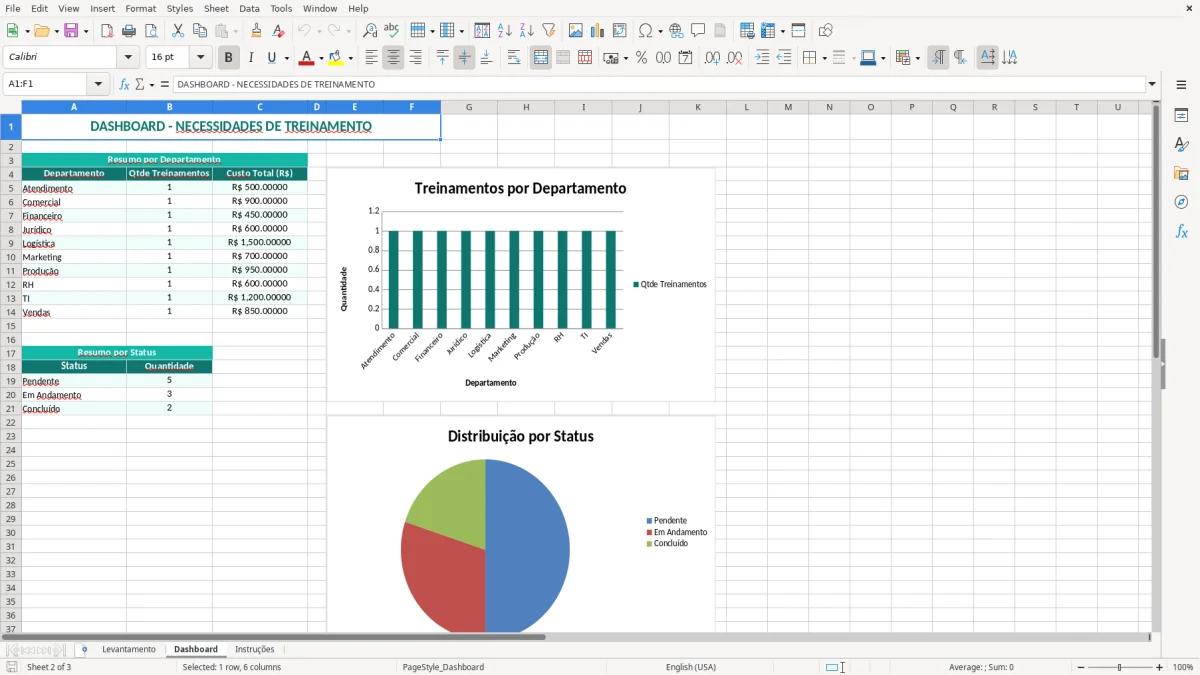Open Borders dropdown arrow

(x=823, y=58)
